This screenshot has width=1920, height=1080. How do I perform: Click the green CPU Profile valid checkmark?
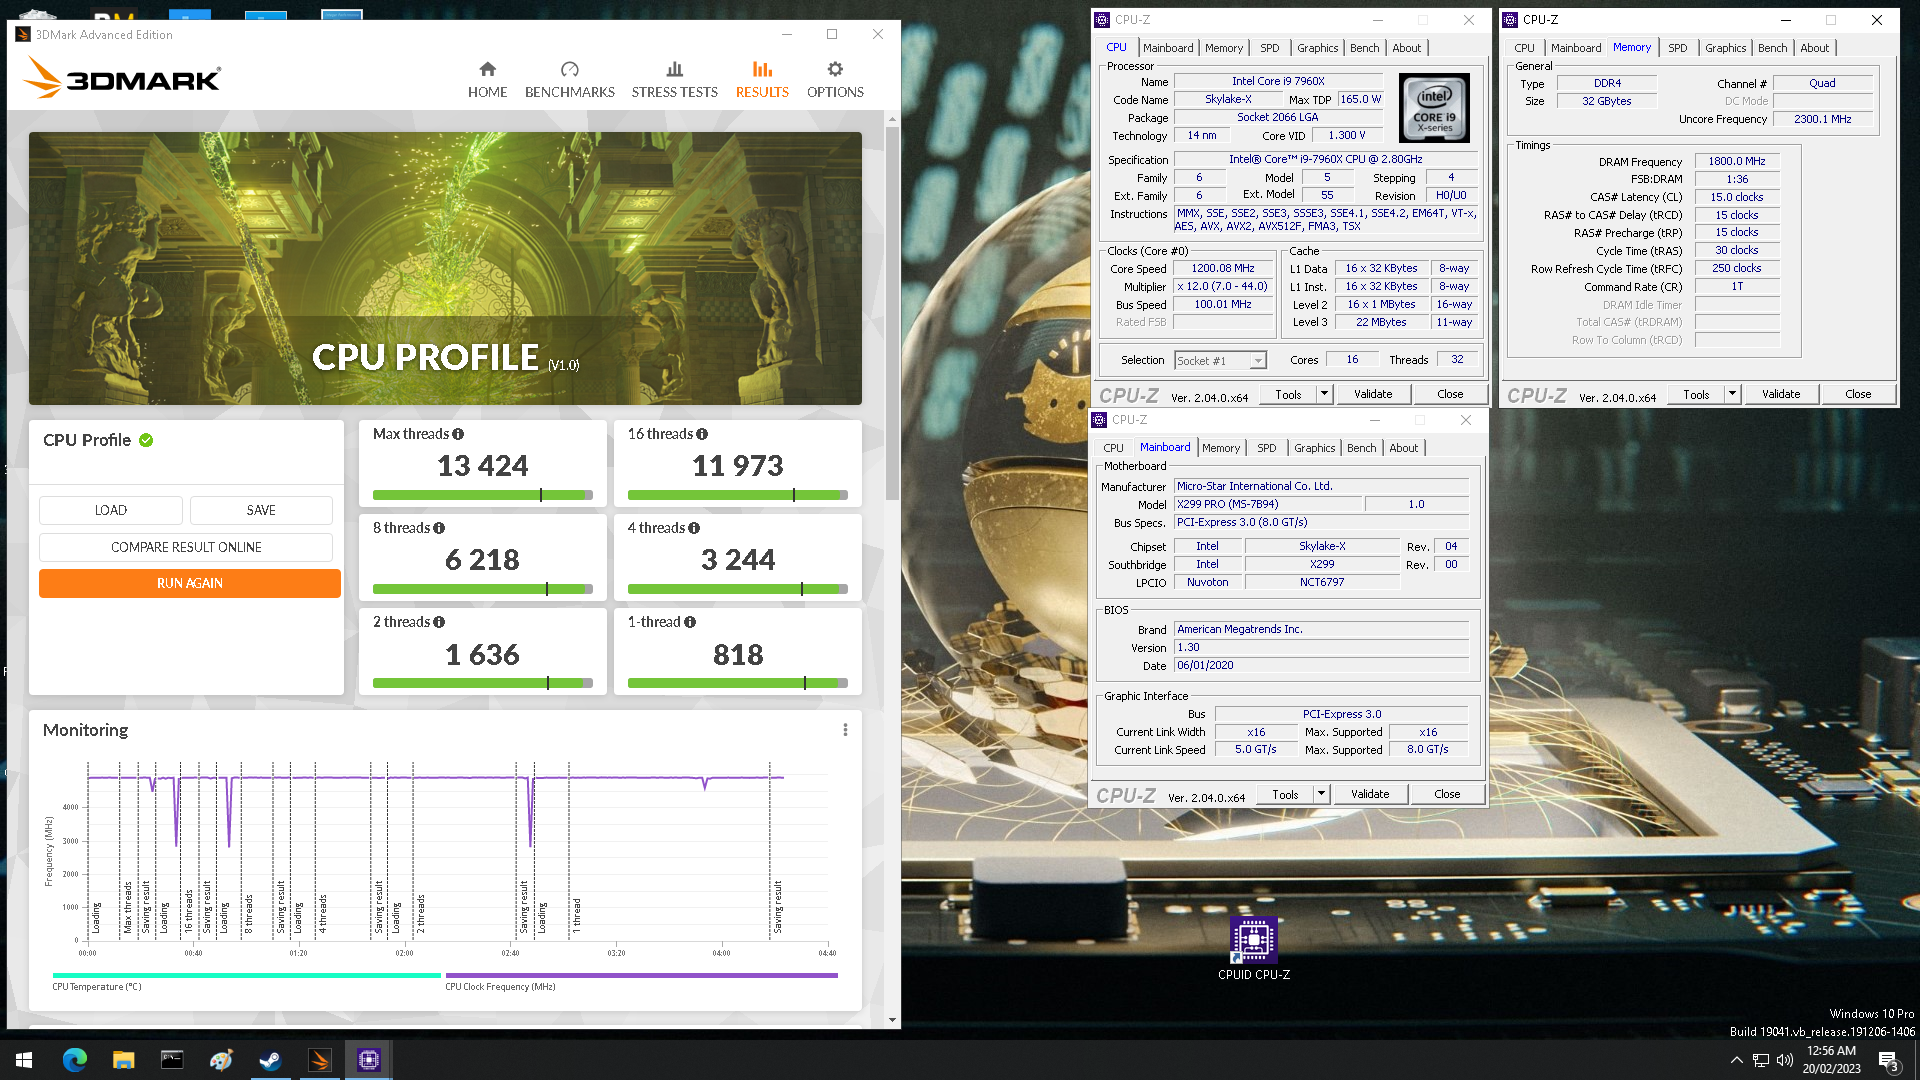click(x=146, y=440)
